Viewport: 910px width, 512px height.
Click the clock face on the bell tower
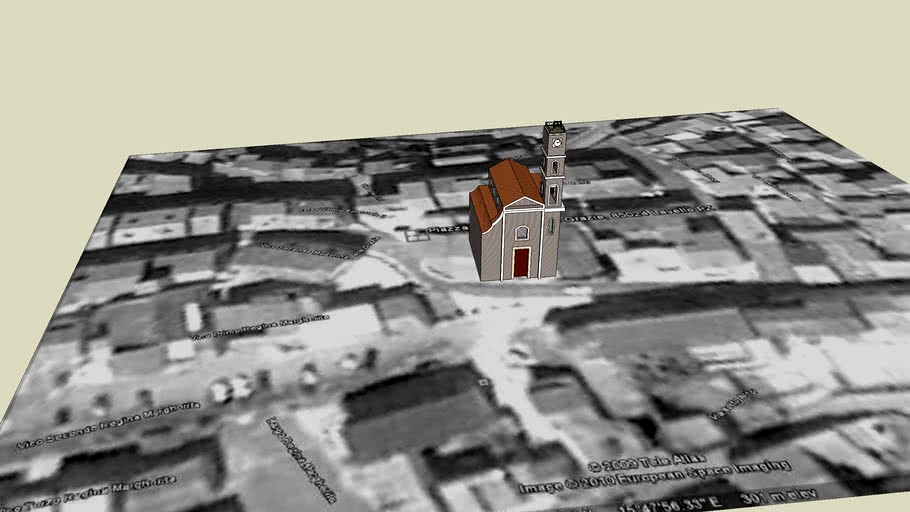(557, 143)
